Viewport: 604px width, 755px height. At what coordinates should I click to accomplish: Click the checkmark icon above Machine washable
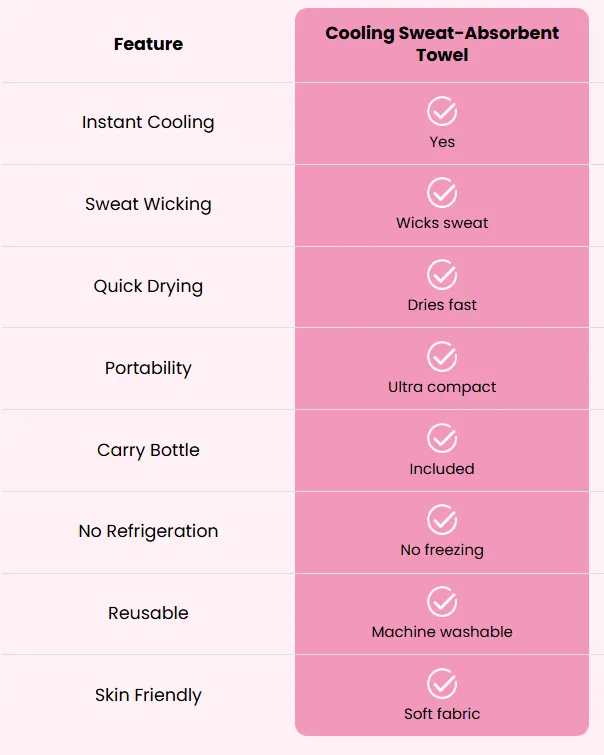pos(442,601)
